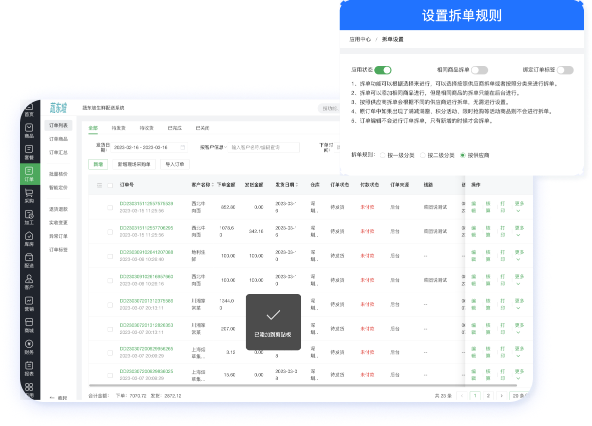
Task: Expand 更多 dropdown in first order row
Action: coord(520,207)
